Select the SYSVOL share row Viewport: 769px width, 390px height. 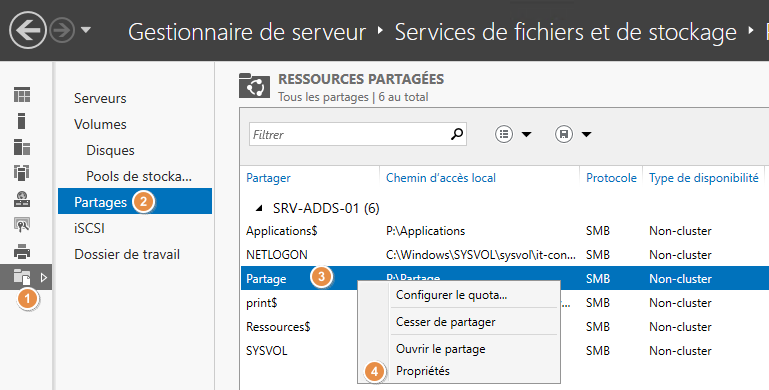pyautogui.click(x=266, y=351)
